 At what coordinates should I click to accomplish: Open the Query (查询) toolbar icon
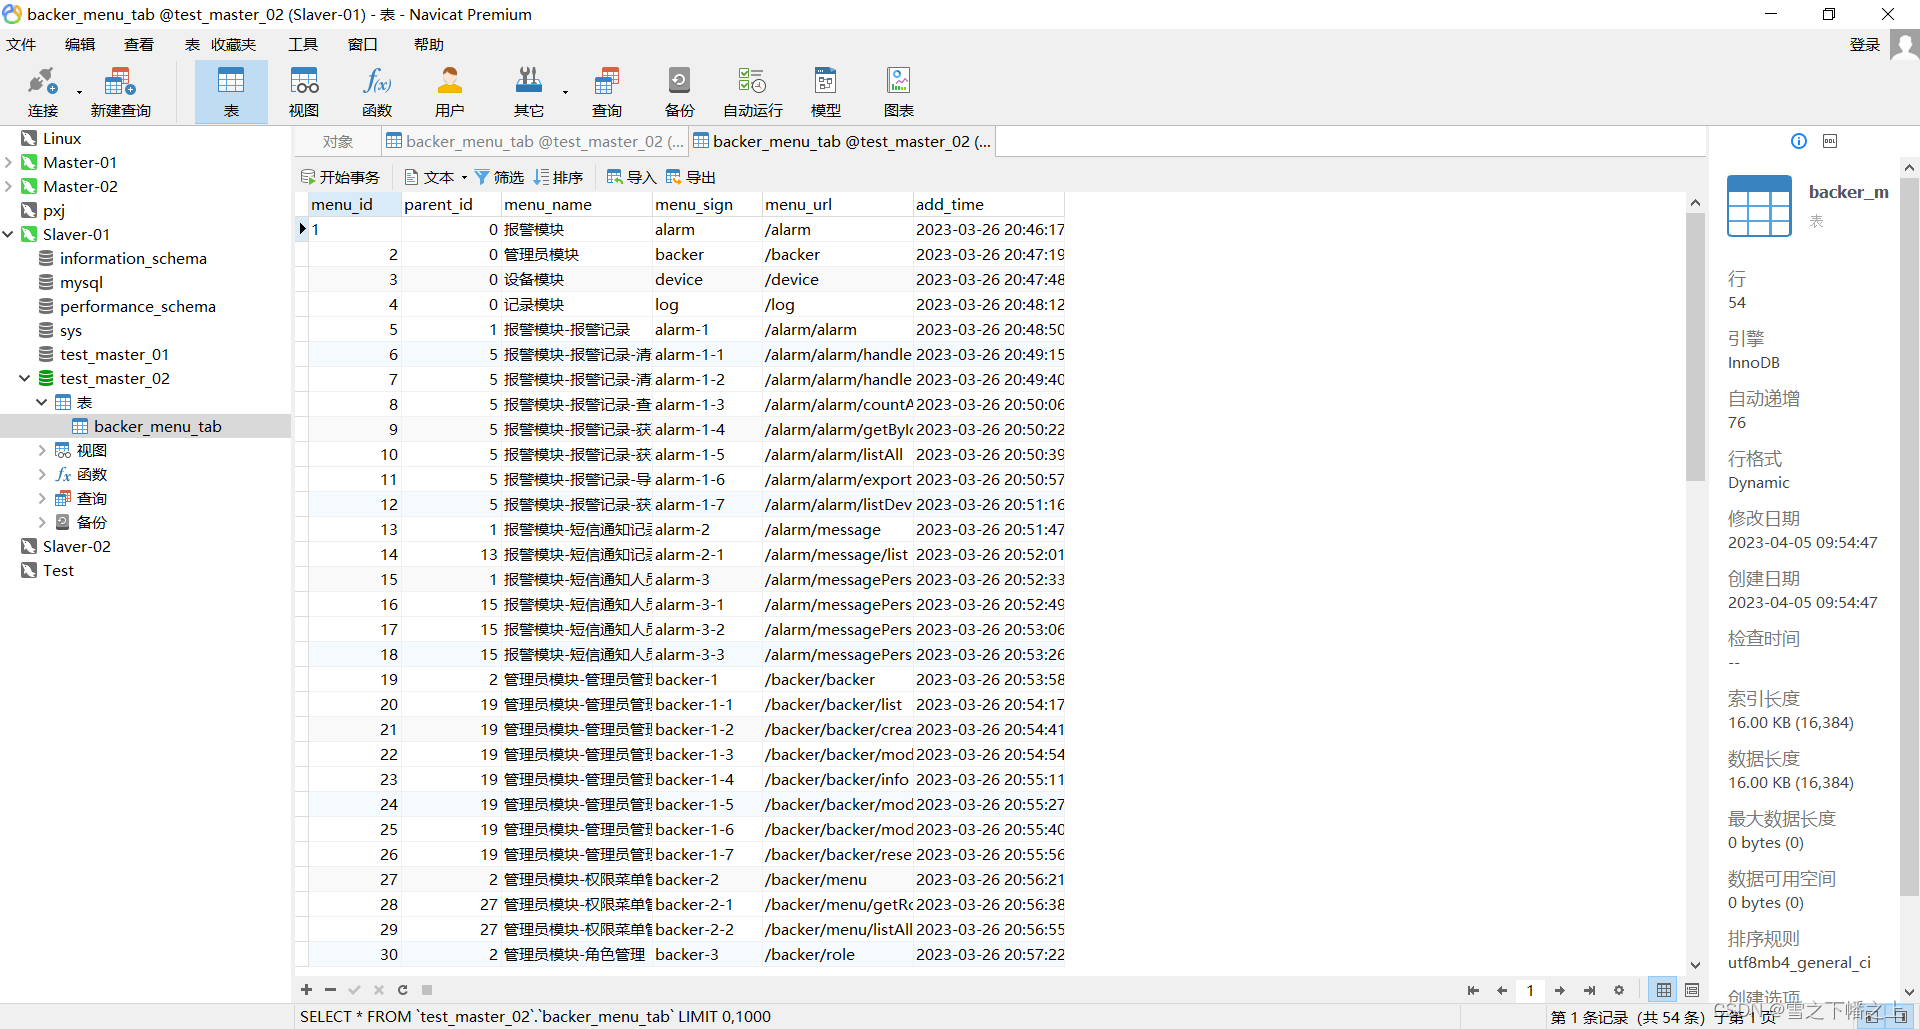tap(607, 92)
